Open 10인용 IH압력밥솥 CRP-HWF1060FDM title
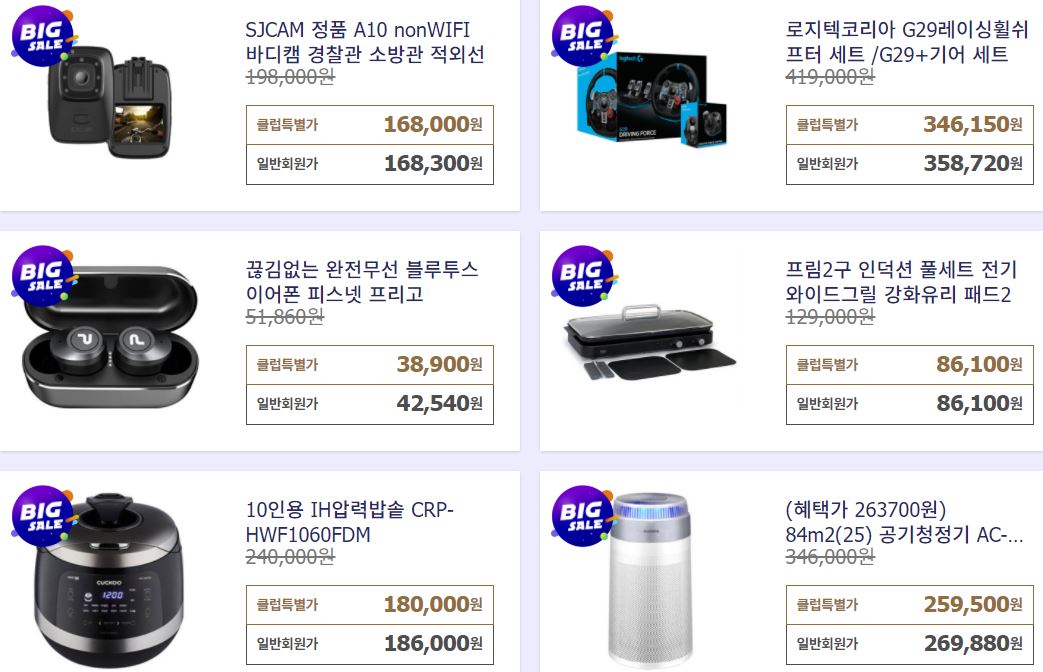Viewport: 1043px width, 672px height. point(349,522)
